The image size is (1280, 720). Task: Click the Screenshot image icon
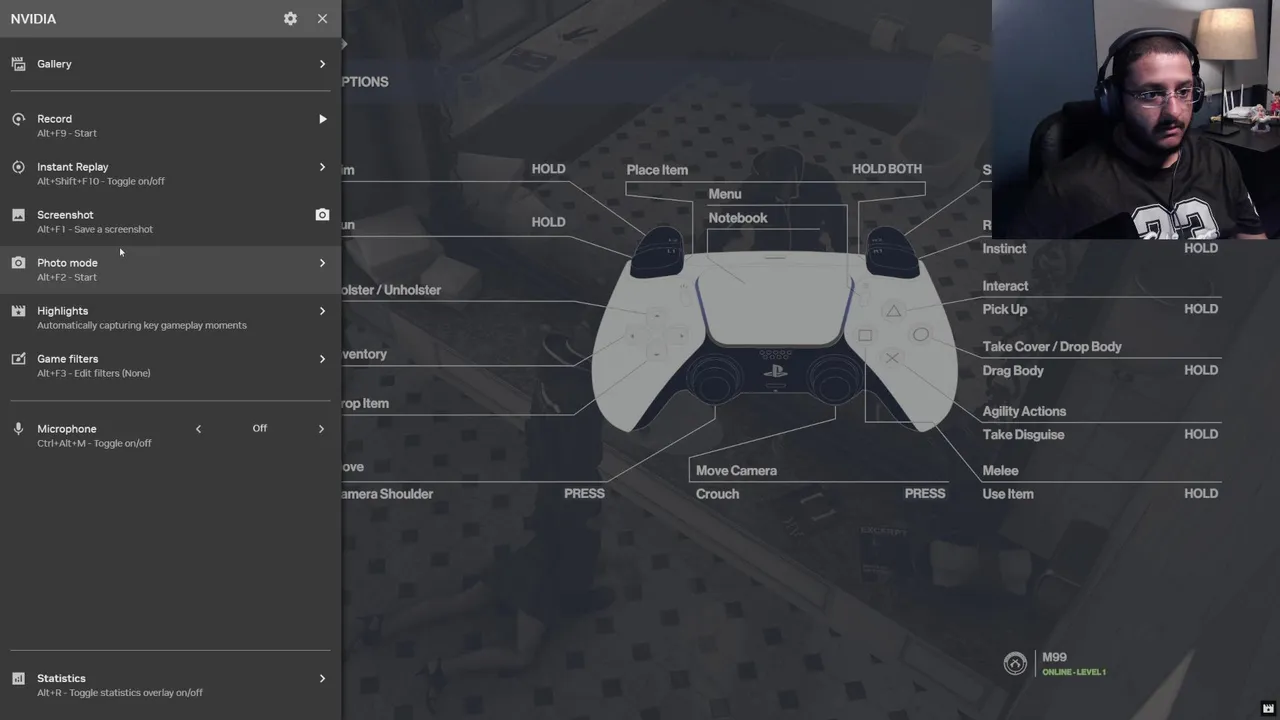click(x=18, y=215)
